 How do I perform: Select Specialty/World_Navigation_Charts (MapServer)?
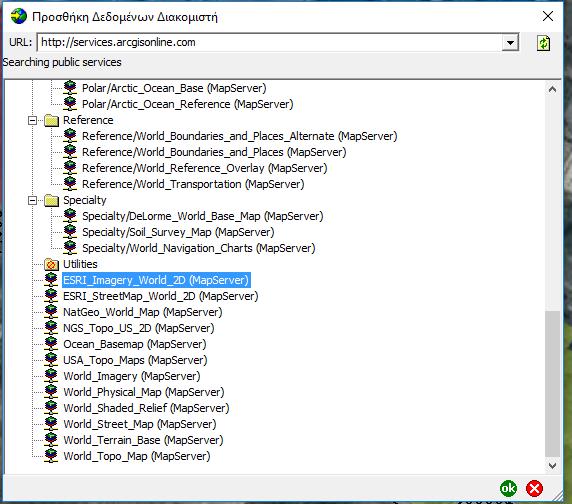click(198, 248)
